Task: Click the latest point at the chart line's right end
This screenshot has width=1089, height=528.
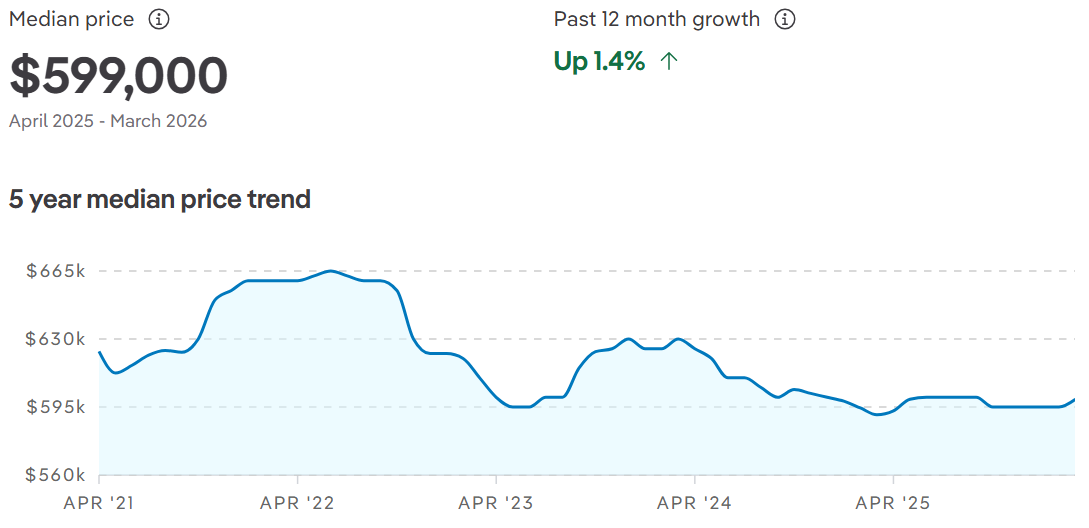Action: [x=1074, y=399]
